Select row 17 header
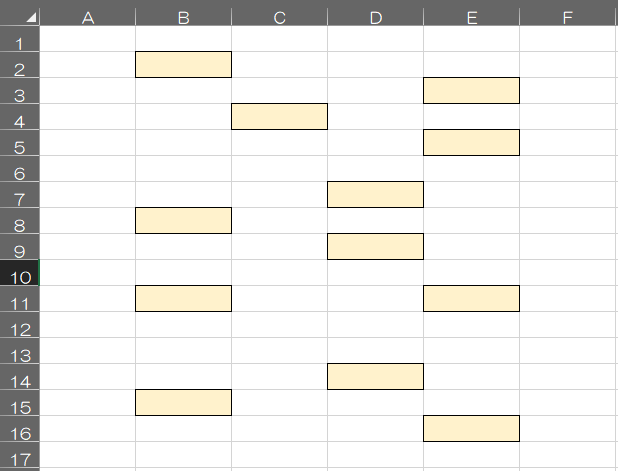Screen dimensions: 618x471 [19, 460]
